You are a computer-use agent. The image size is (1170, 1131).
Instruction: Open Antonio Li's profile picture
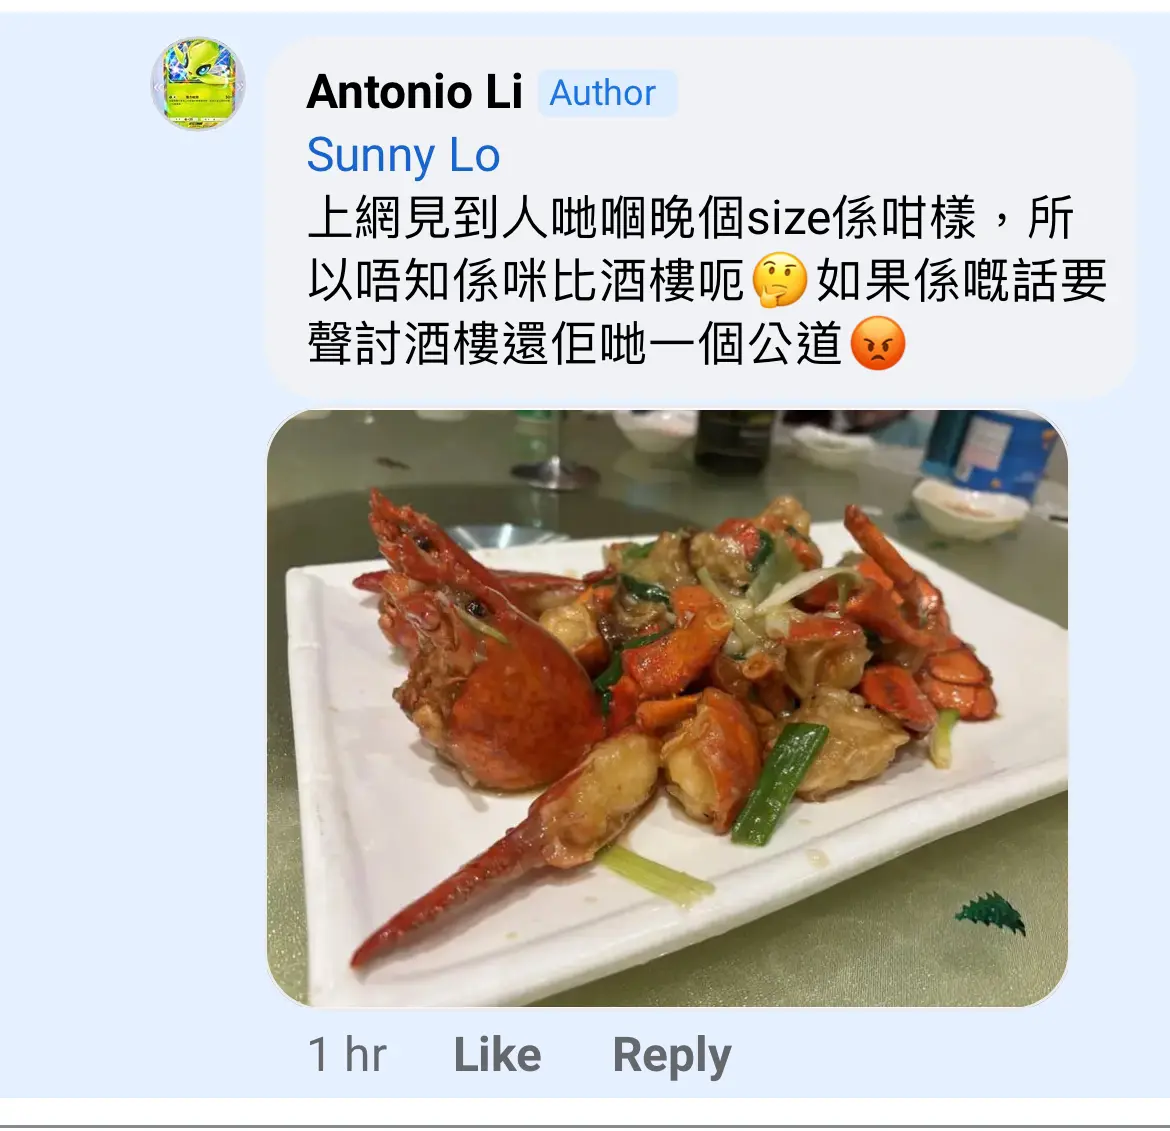coord(198,84)
